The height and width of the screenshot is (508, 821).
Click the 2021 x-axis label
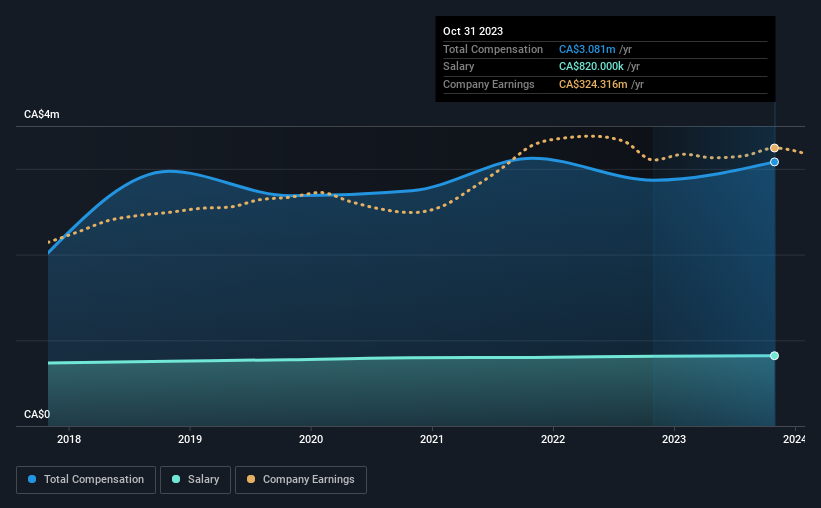pos(431,439)
